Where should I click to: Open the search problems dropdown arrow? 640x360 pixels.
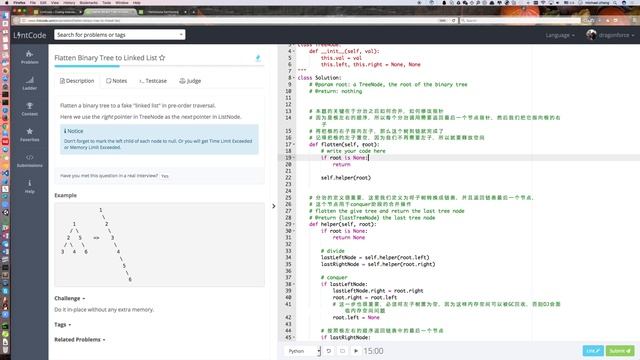(x=181, y=35)
